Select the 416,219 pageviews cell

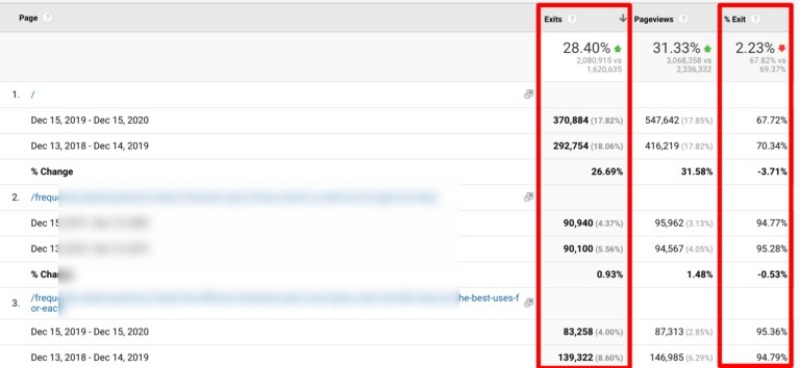662,146
